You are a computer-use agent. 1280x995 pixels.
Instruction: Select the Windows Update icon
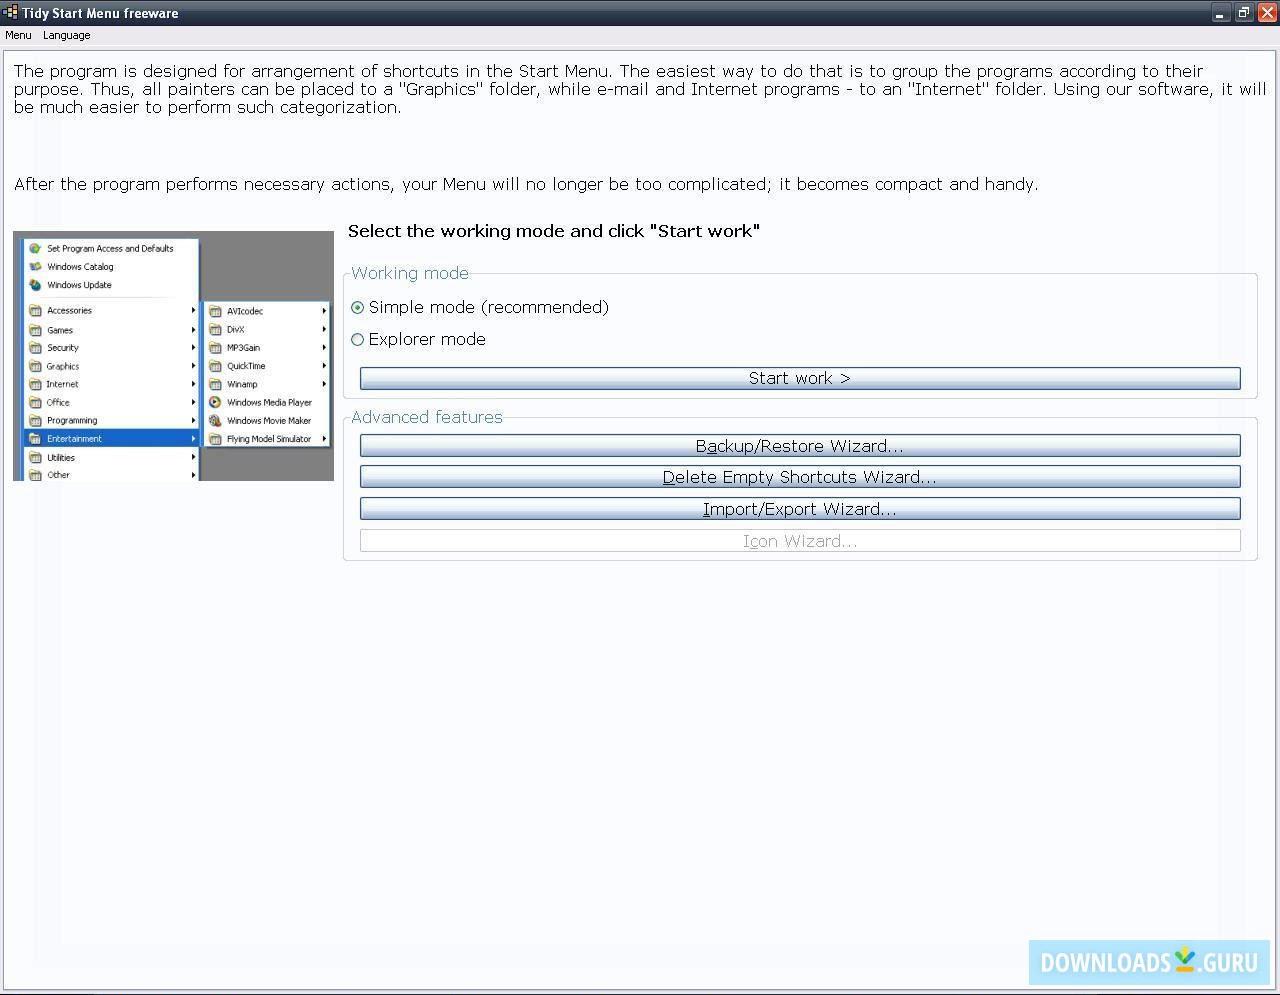point(35,285)
